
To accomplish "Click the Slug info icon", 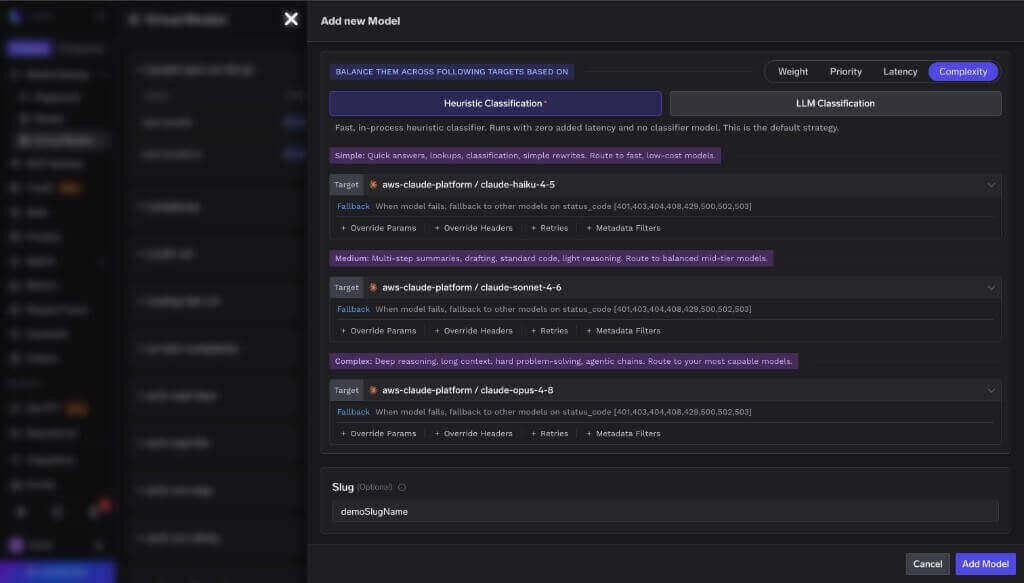I will tap(402, 487).
